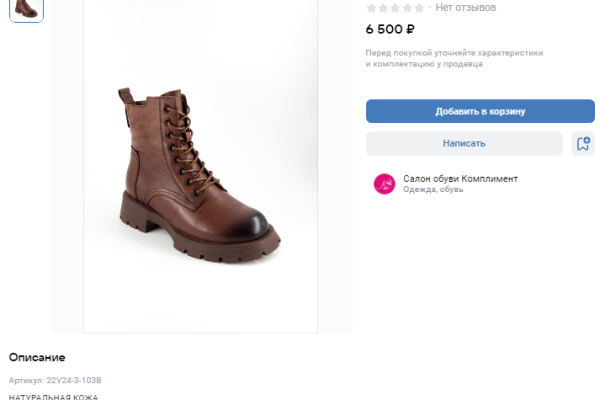Select the small boot thumbnail

pyautogui.click(x=26, y=10)
